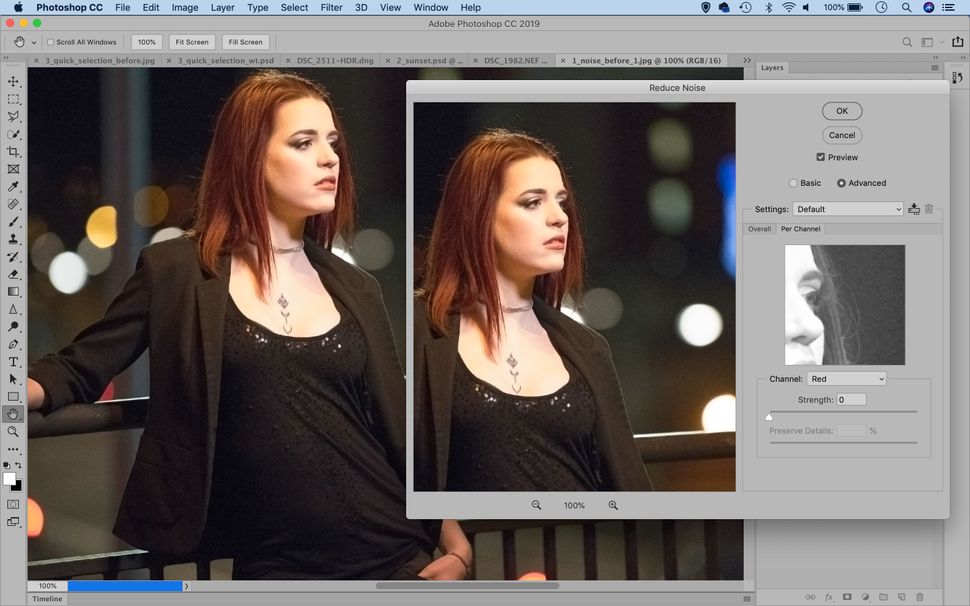
Task: Uncheck the Preview checkbox
Action: 820,157
